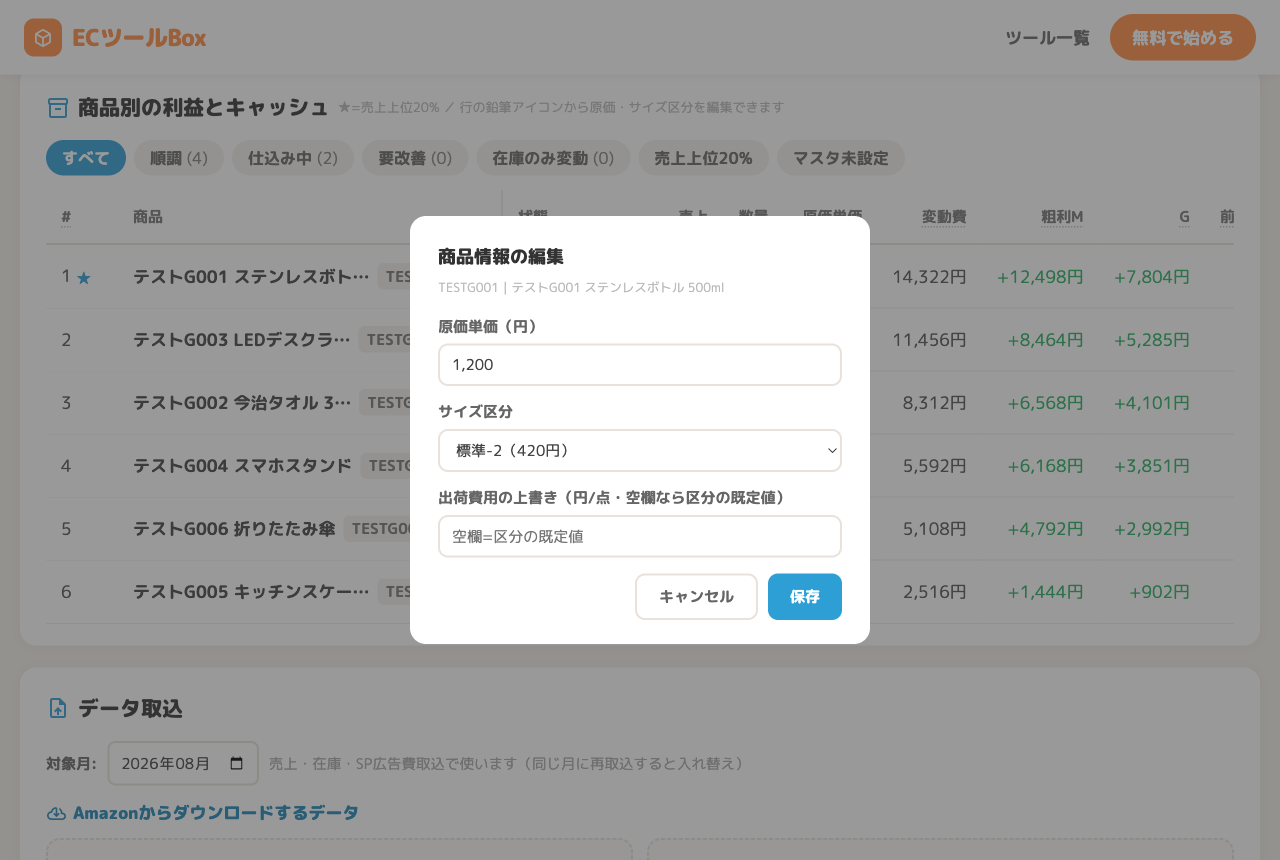Viewport: 1280px width, 860px height.
Task: Click the 粗利M column header
Action: tap(1062, 217)
